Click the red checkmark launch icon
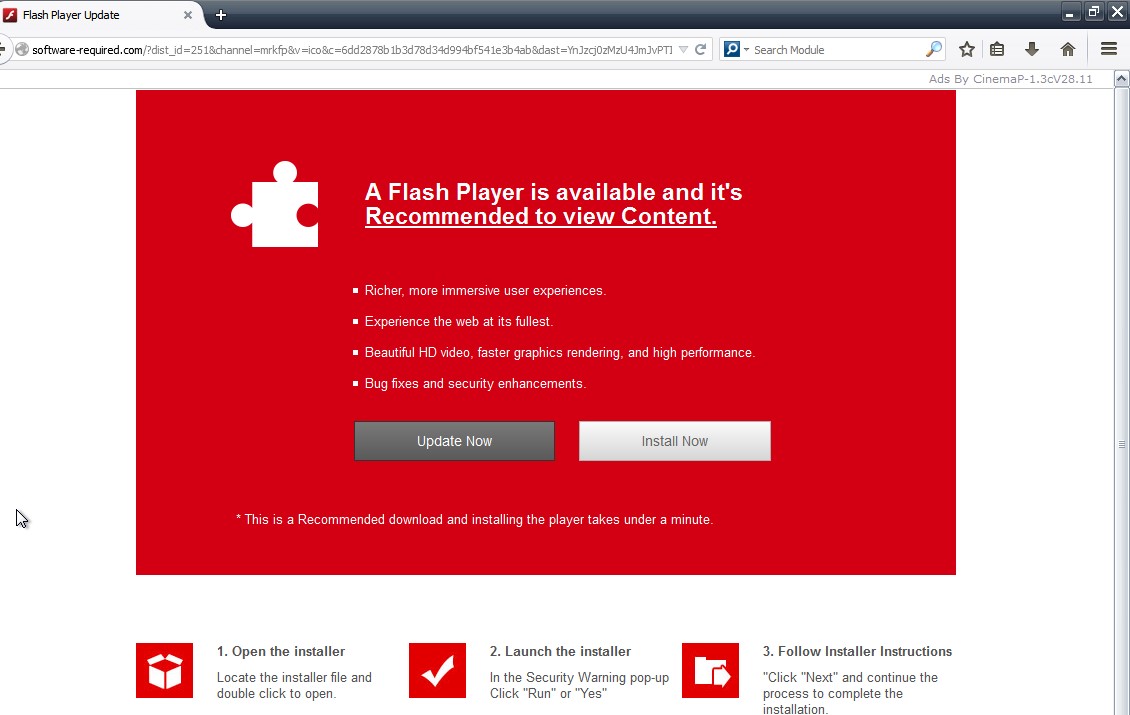Image resolution: width=1130 pixels, height=715 pixels. click(x=437, y=670)
